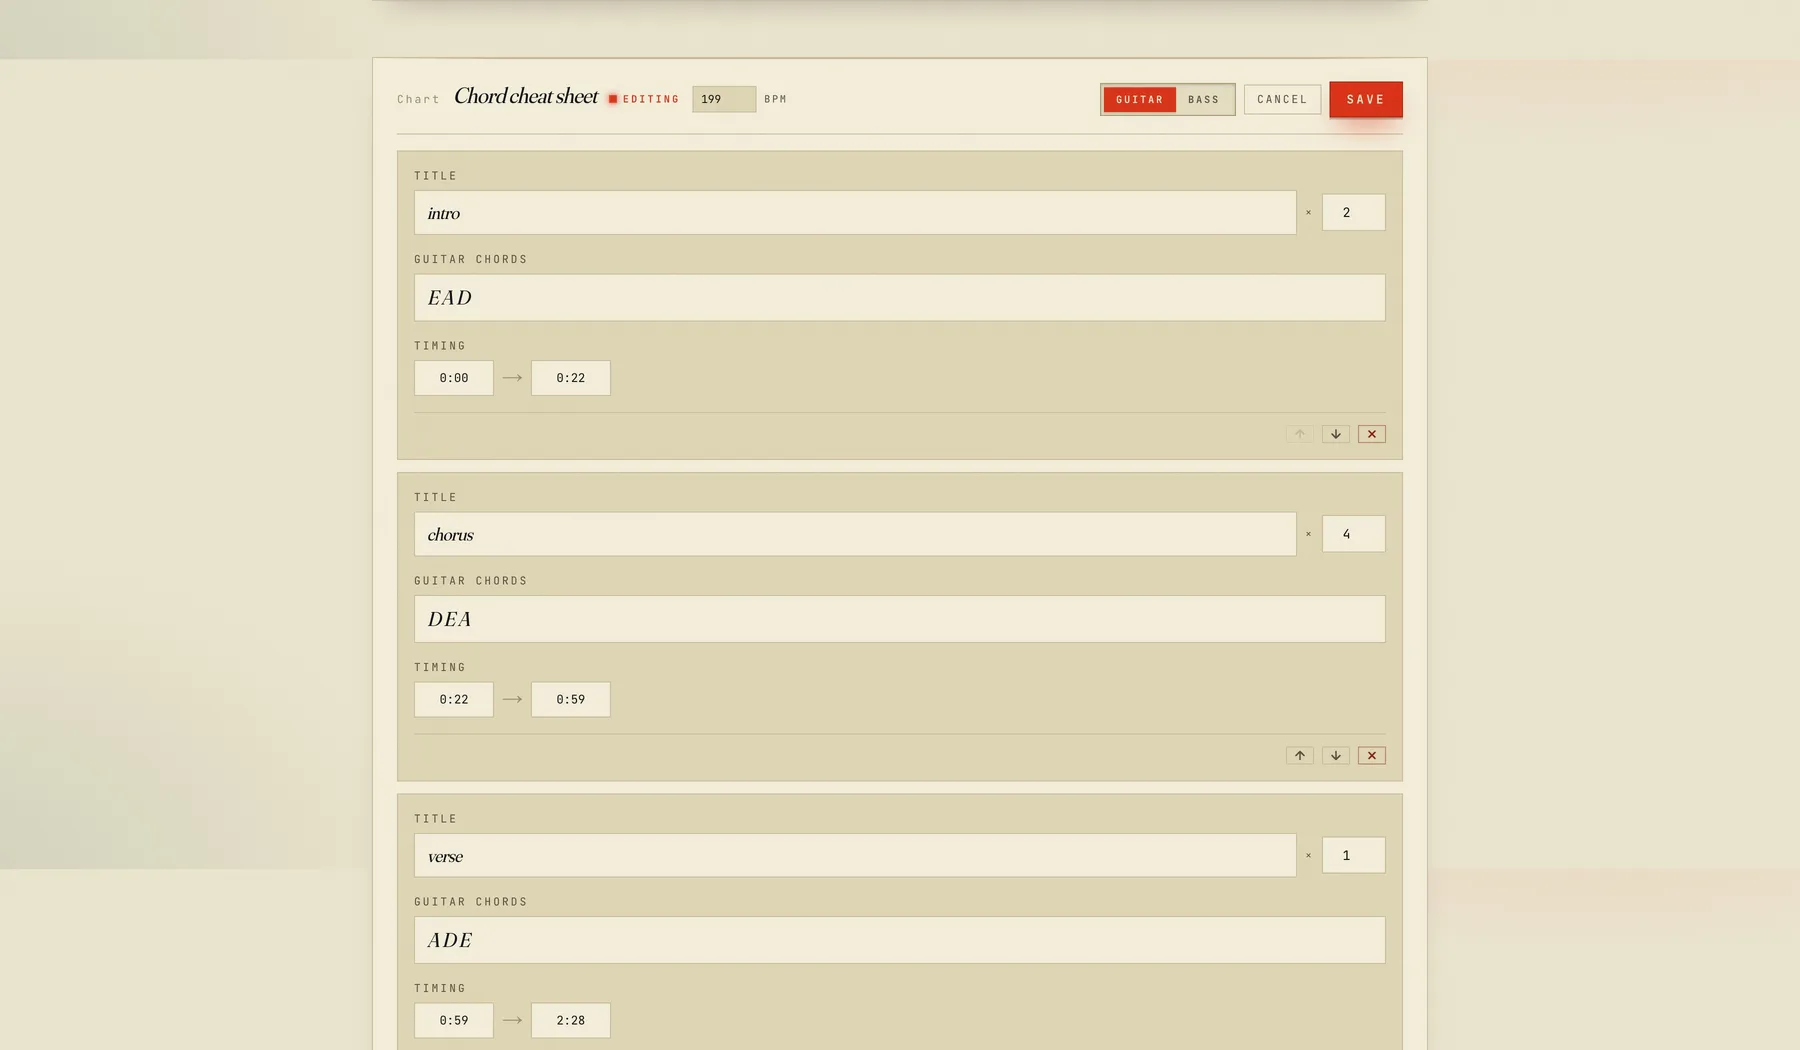Image resolution: width=1800 pixels, height=1050 pixels.
Task: Set the chorus end time 0:59
Action: pos(570,699)
